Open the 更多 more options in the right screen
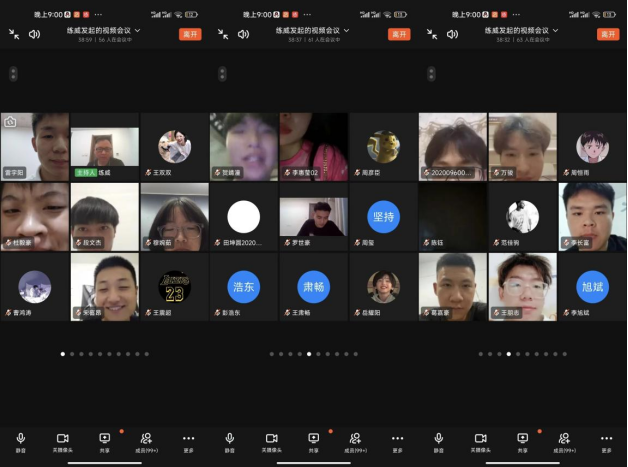Screen dimensions: 628x467 click(606, 441)
